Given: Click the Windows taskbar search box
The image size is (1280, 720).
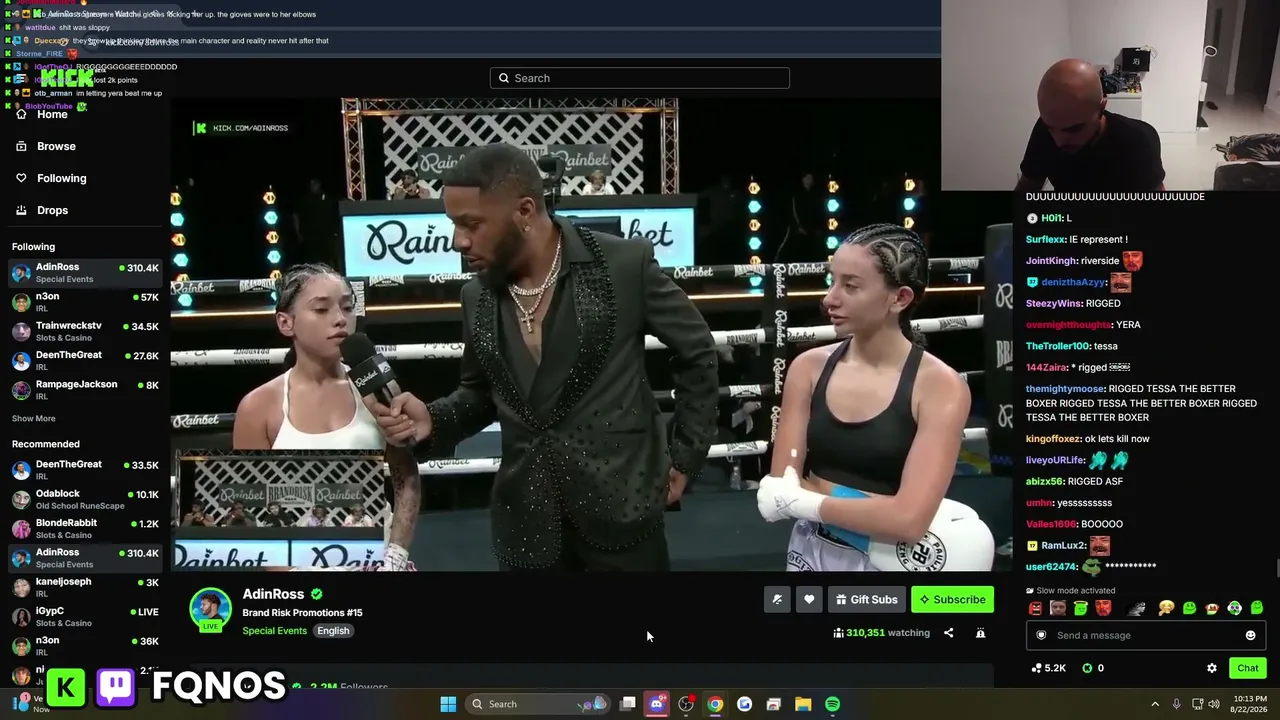Looking at the screenshot, I should click(x=537, y=704).
